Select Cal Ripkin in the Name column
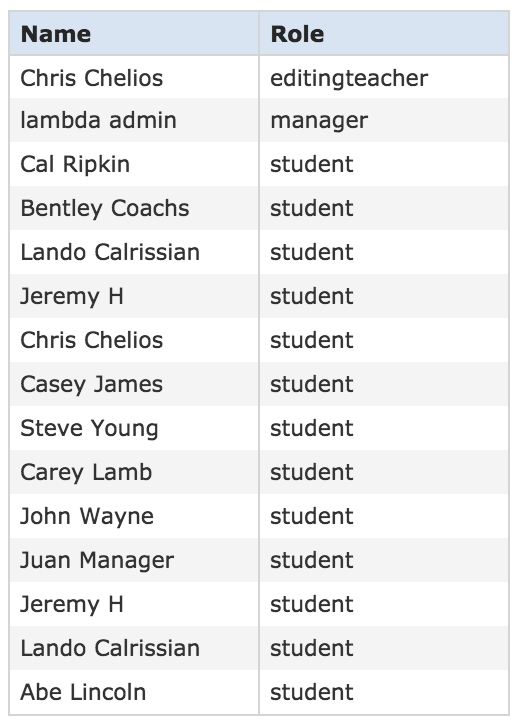The height and width of the screenshot is (728, 524). click(75, 164)
